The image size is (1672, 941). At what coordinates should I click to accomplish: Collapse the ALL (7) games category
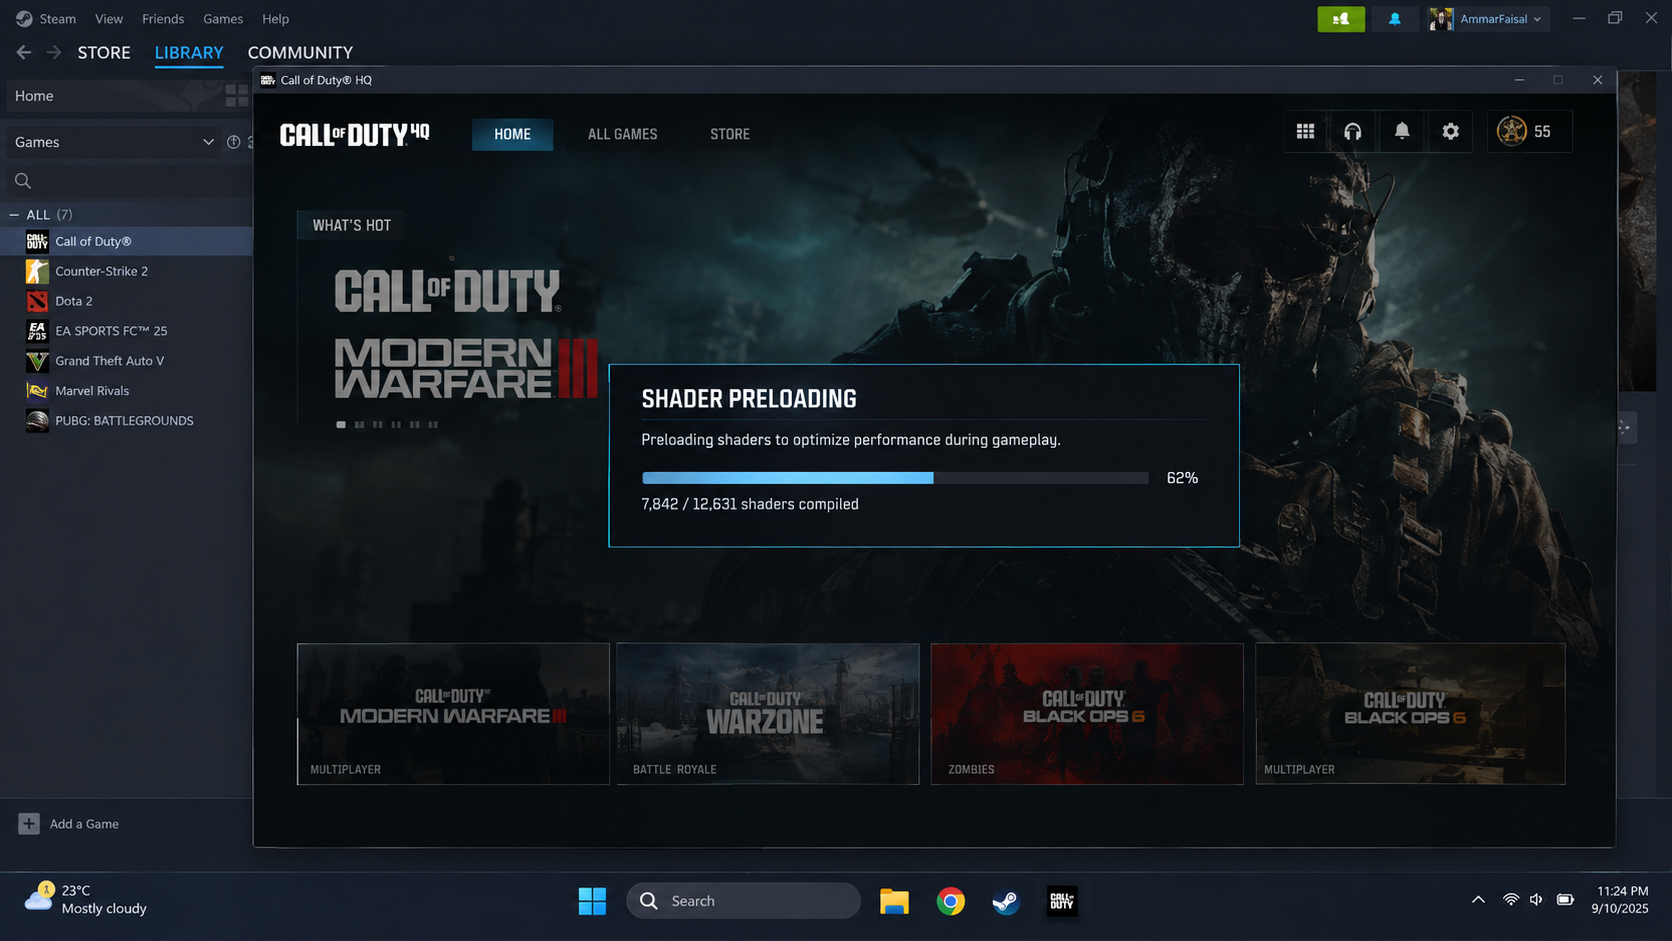point(14,215)
